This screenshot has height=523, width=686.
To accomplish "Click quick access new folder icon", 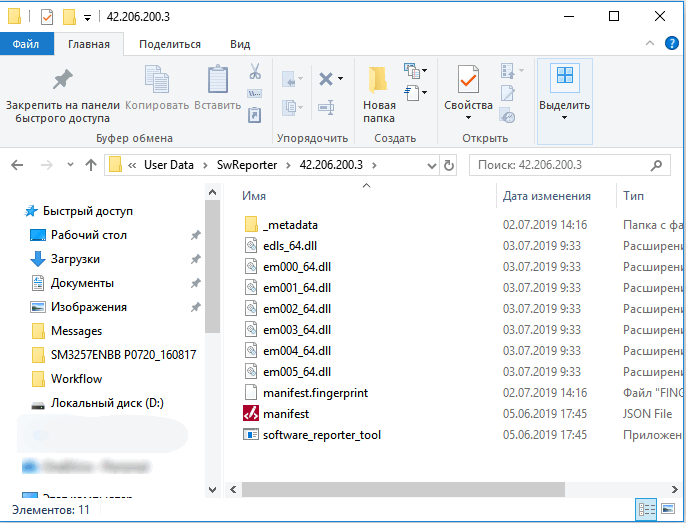I will (x=69, y=17).
